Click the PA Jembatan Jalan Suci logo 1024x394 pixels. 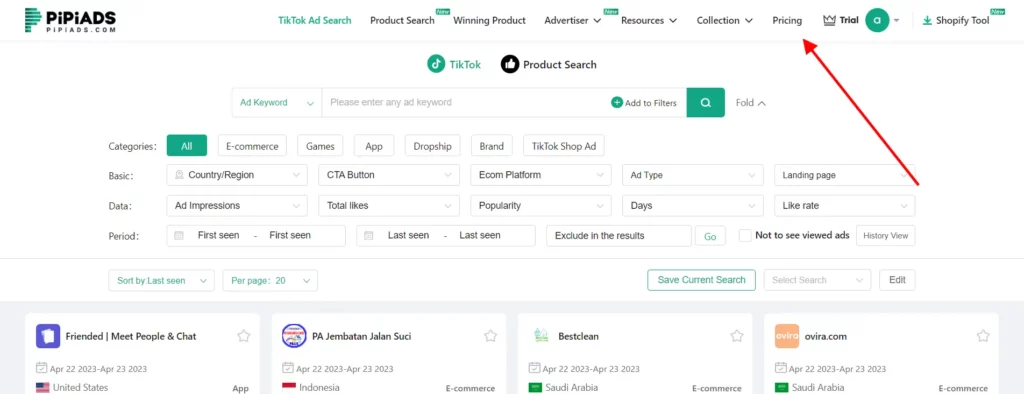click(294, 336)
